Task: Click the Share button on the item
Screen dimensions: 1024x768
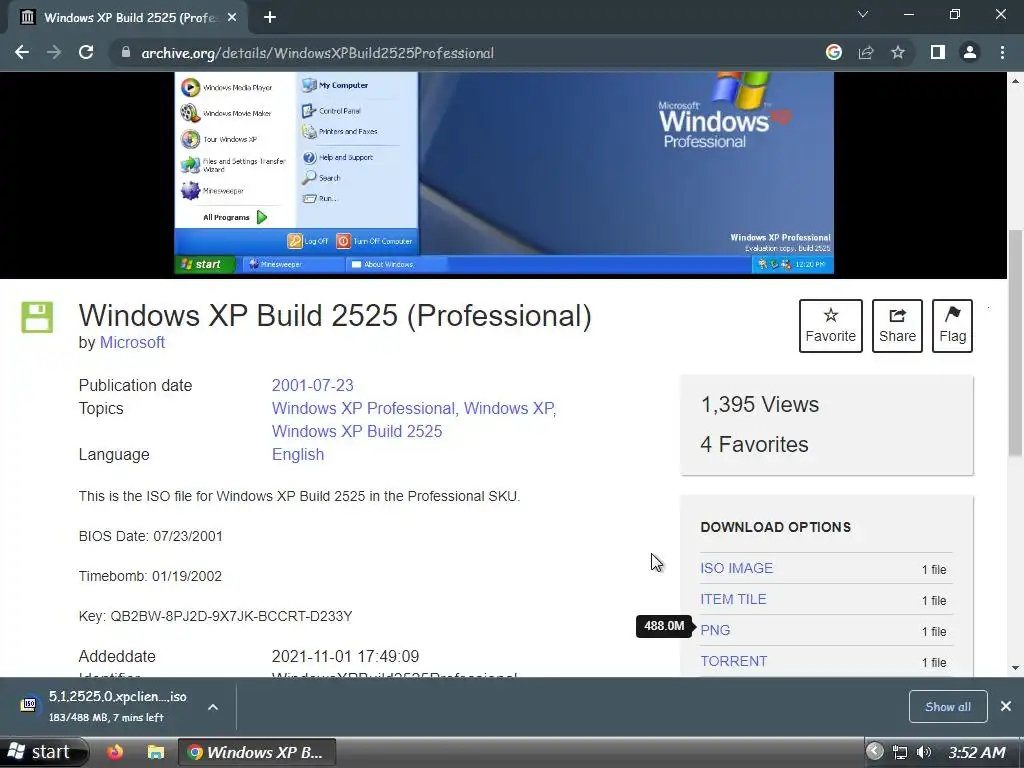Action: pos(897,326)
